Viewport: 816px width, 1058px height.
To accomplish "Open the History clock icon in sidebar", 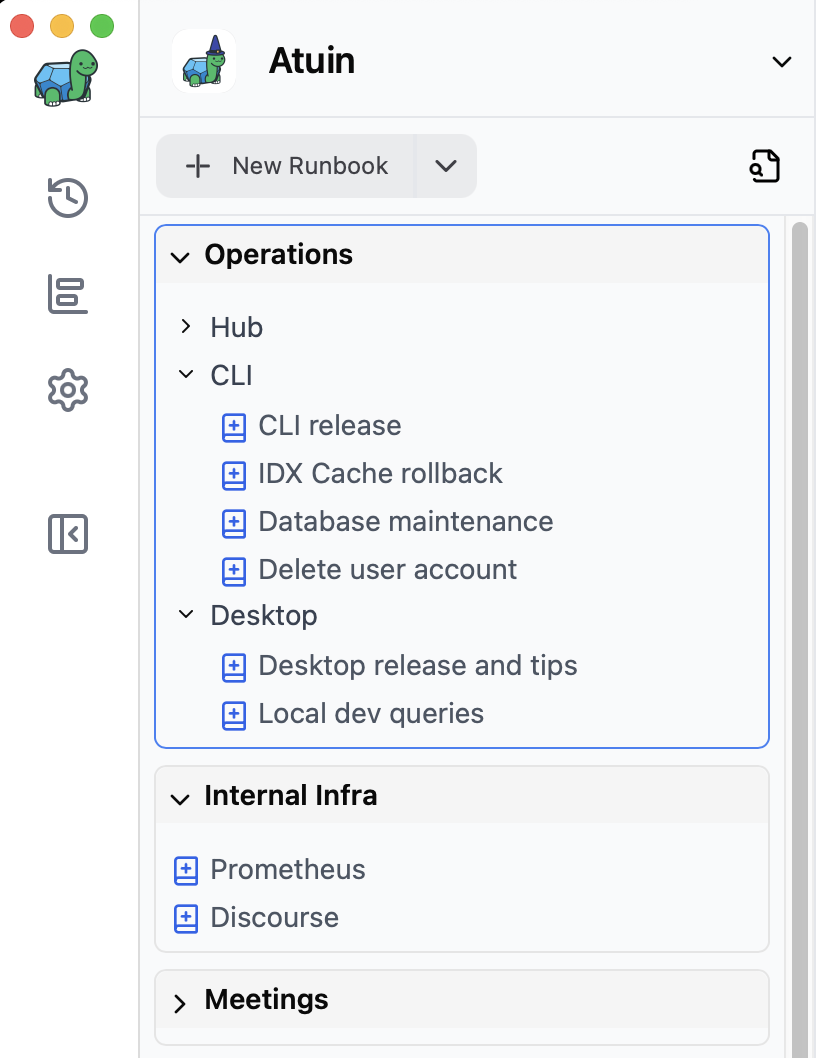I will point(68,197).
